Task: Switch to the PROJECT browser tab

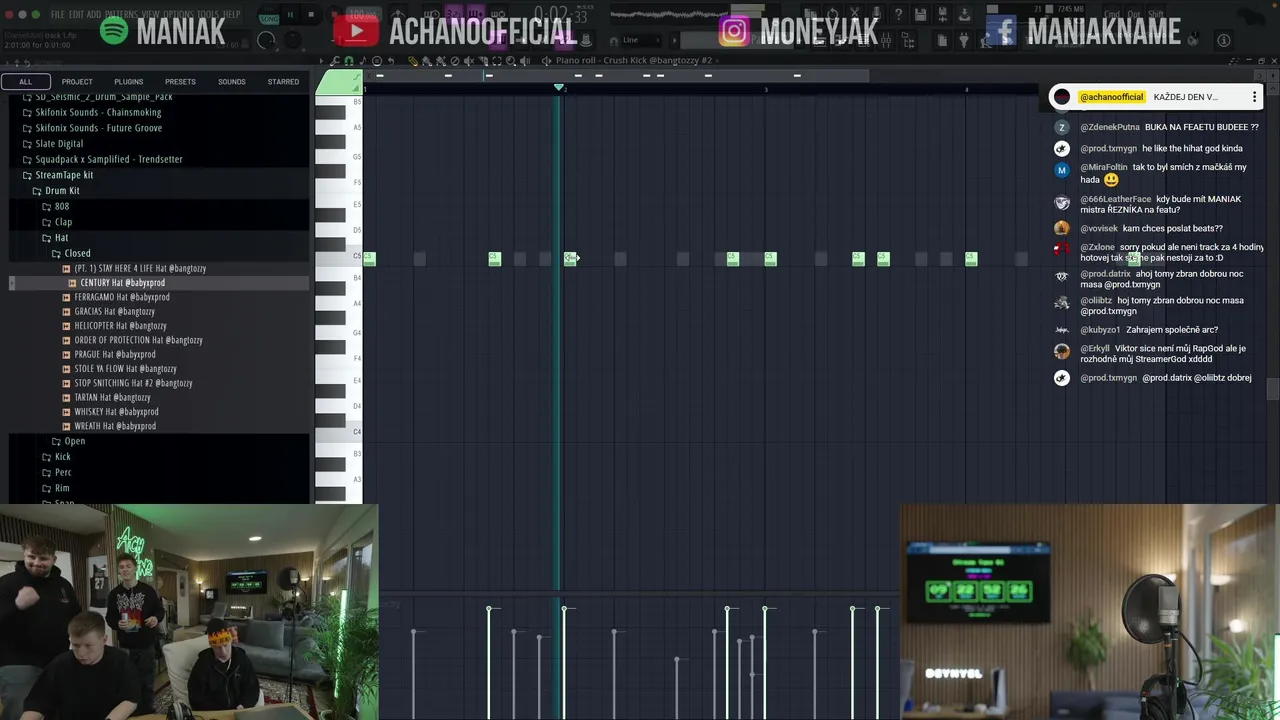Action: tap(77, 82)
